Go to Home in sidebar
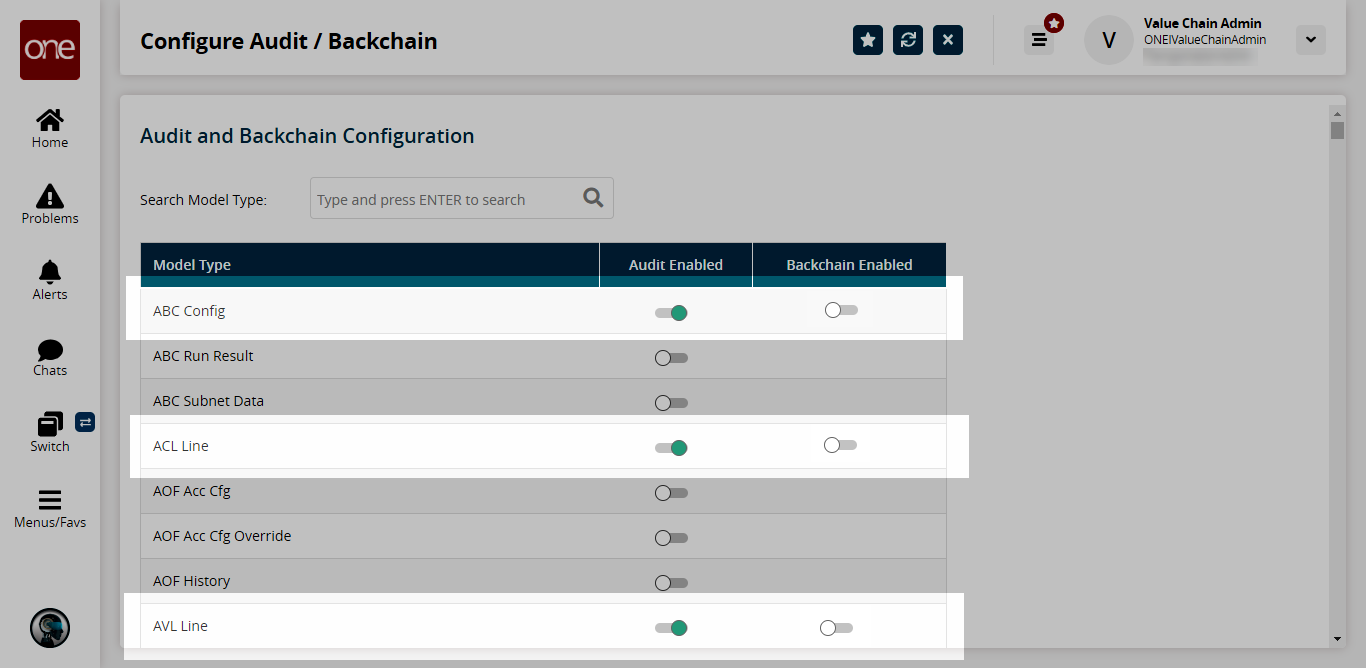The image size is (1366, 668). (50, 129)
